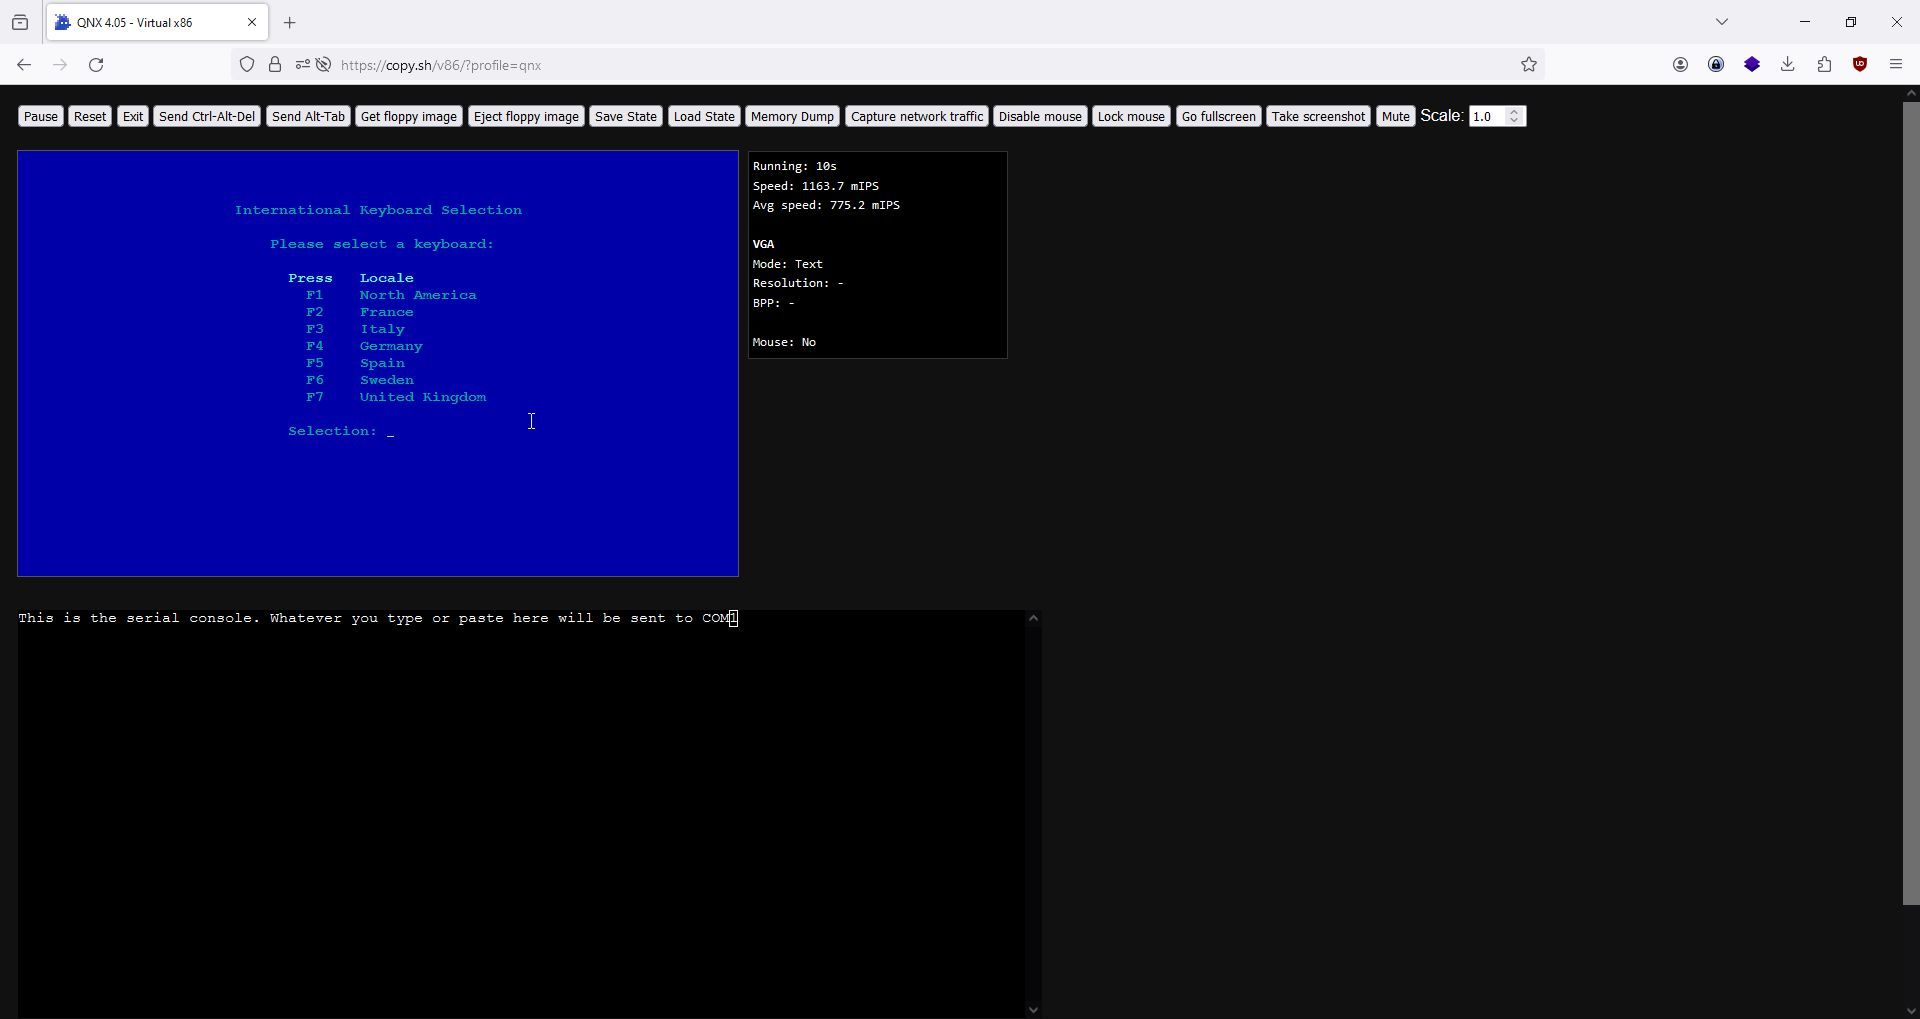Go back to the previous page
1920x1019 pixels.
(x=24, y=65)
